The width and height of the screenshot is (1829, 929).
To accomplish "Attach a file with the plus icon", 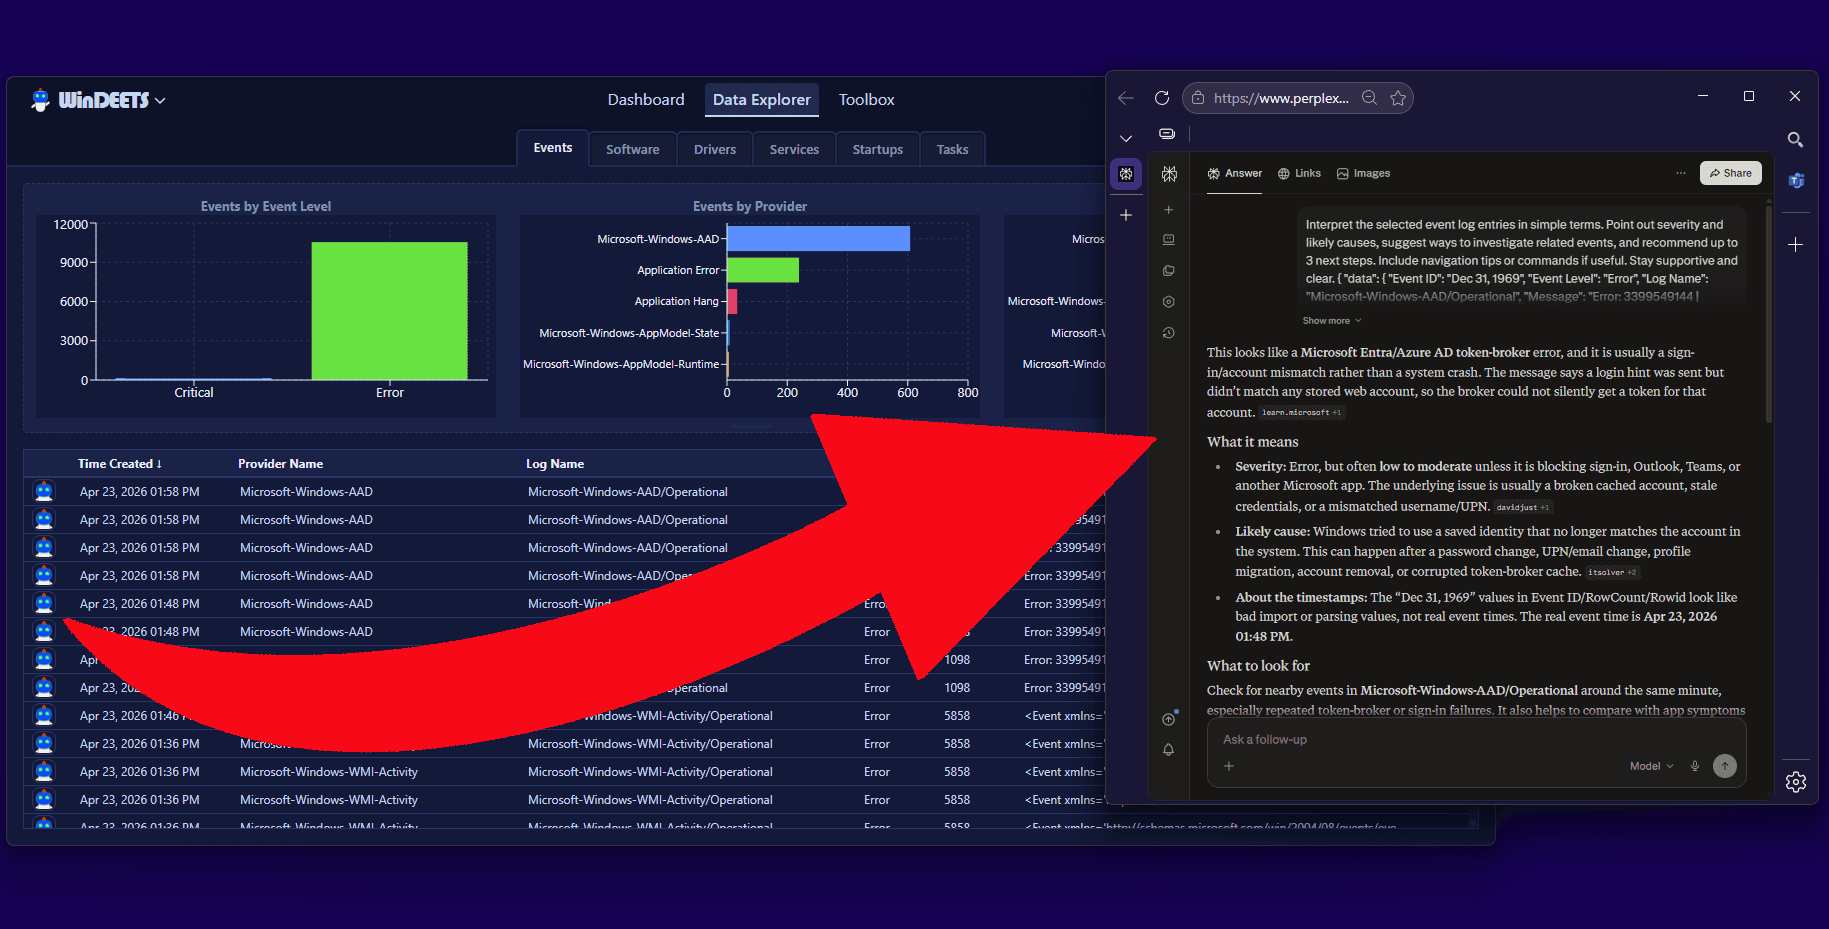I will pyautogui.click(x=1229, y=766).
